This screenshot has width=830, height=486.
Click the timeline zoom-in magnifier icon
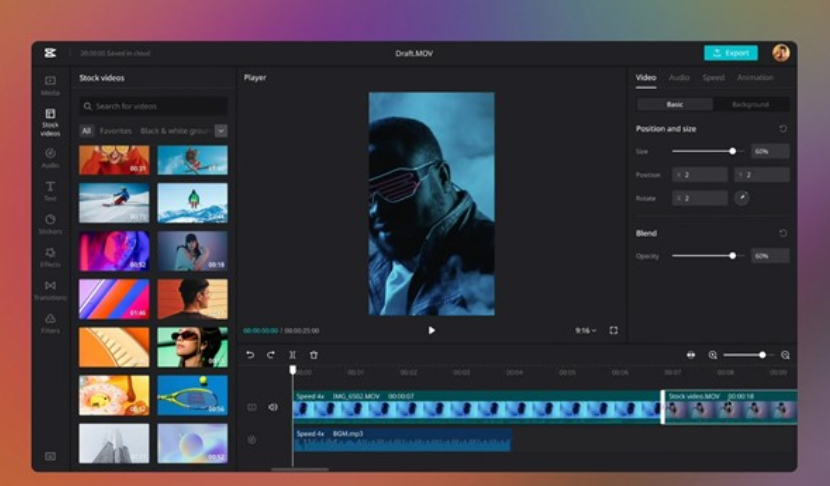[785, 355]
